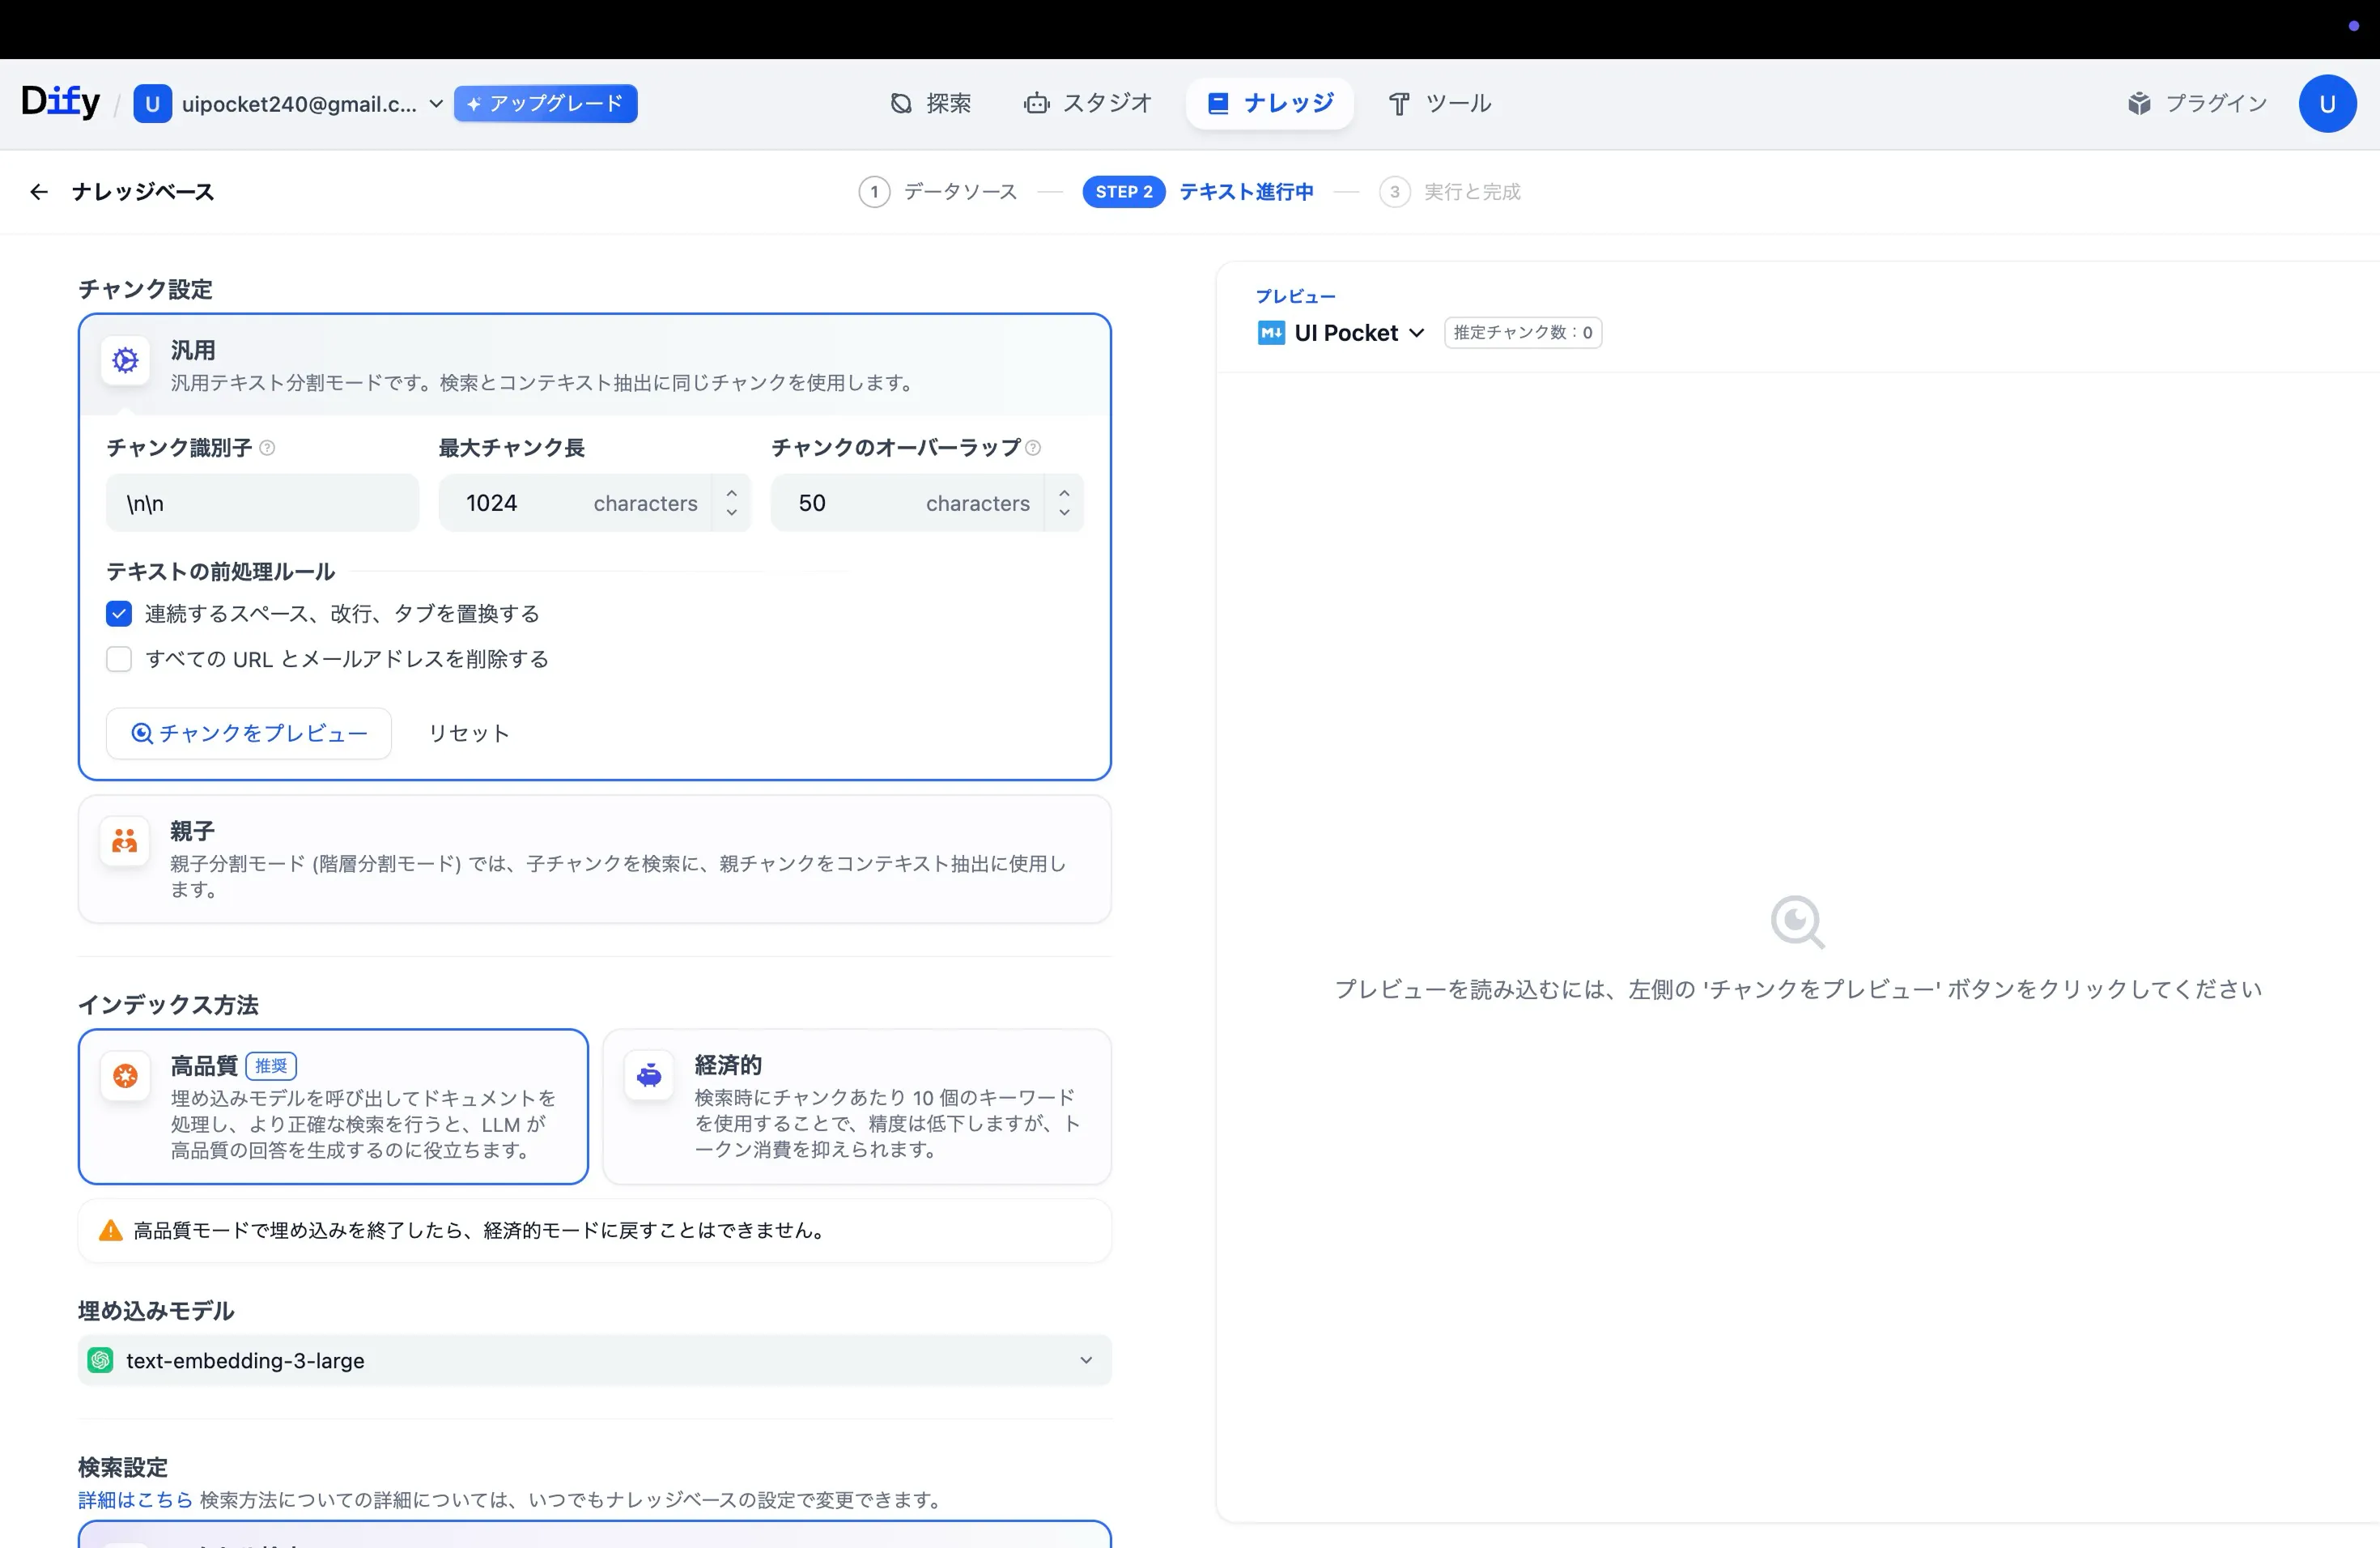Click the スタジオ robot icon
This screenshot has height=1548, width=2380.
point(1036,104)
